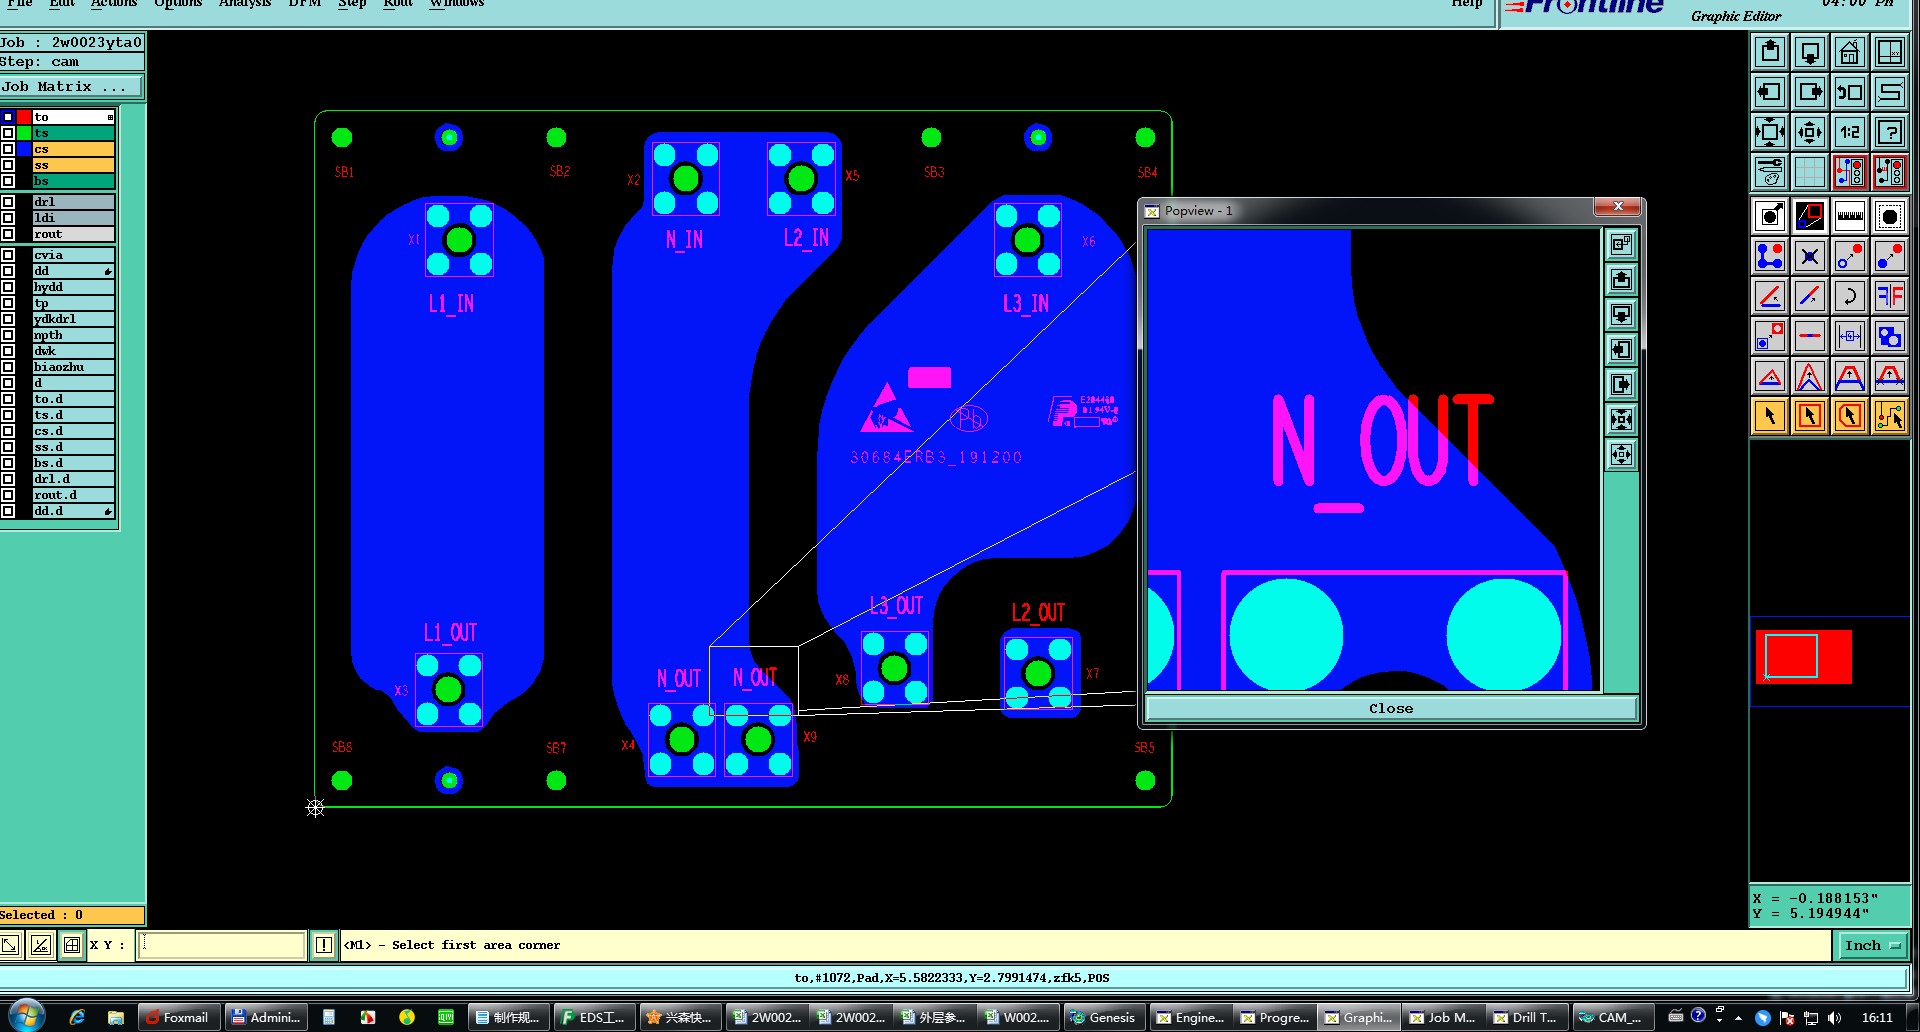The height and width of the screenshot is (1032, 1920).
Task: Open the Help menu
Action: coord(1467,4)
